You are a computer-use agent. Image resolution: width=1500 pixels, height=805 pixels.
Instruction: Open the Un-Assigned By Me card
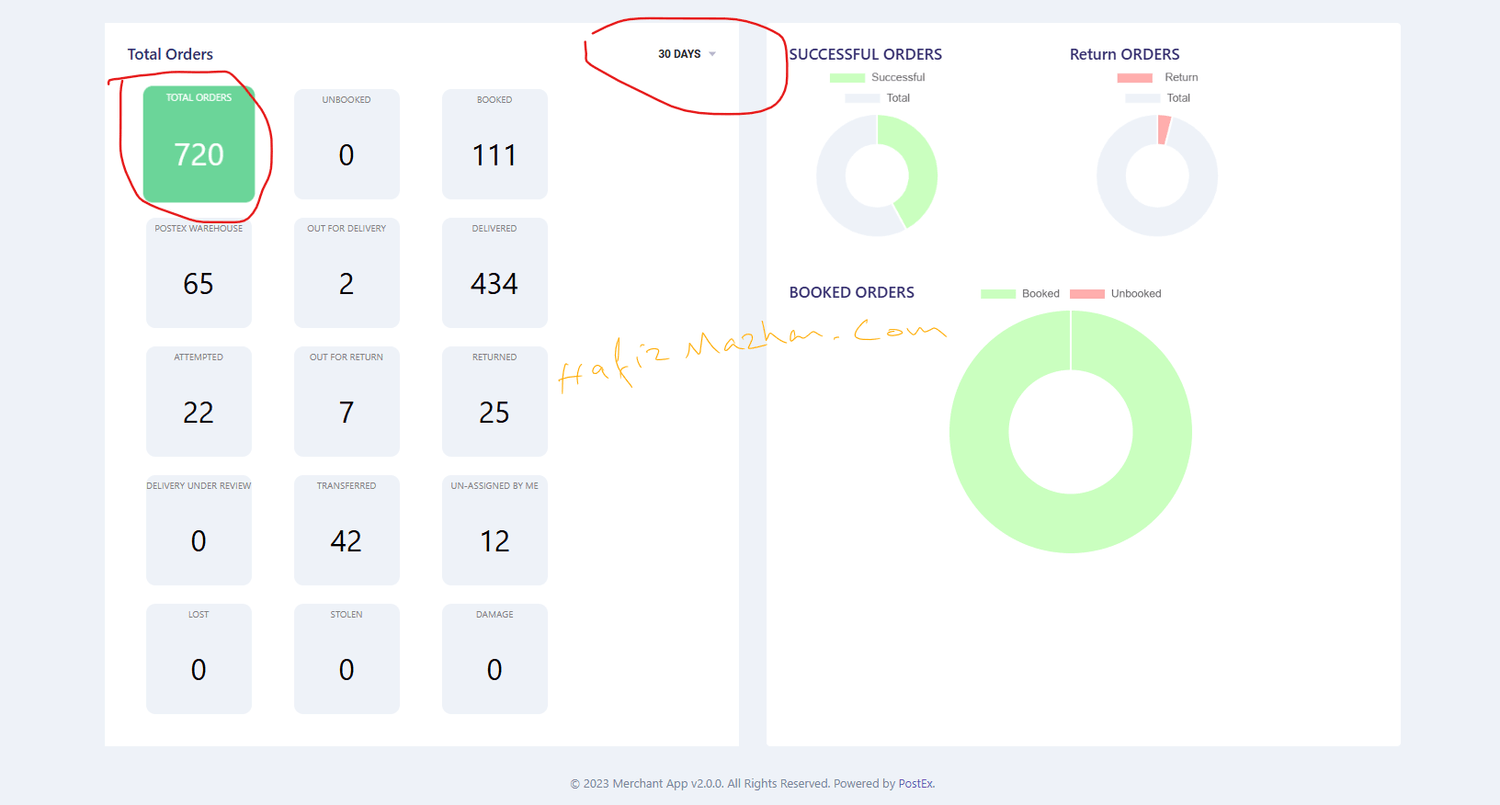[x=494, y=530]
